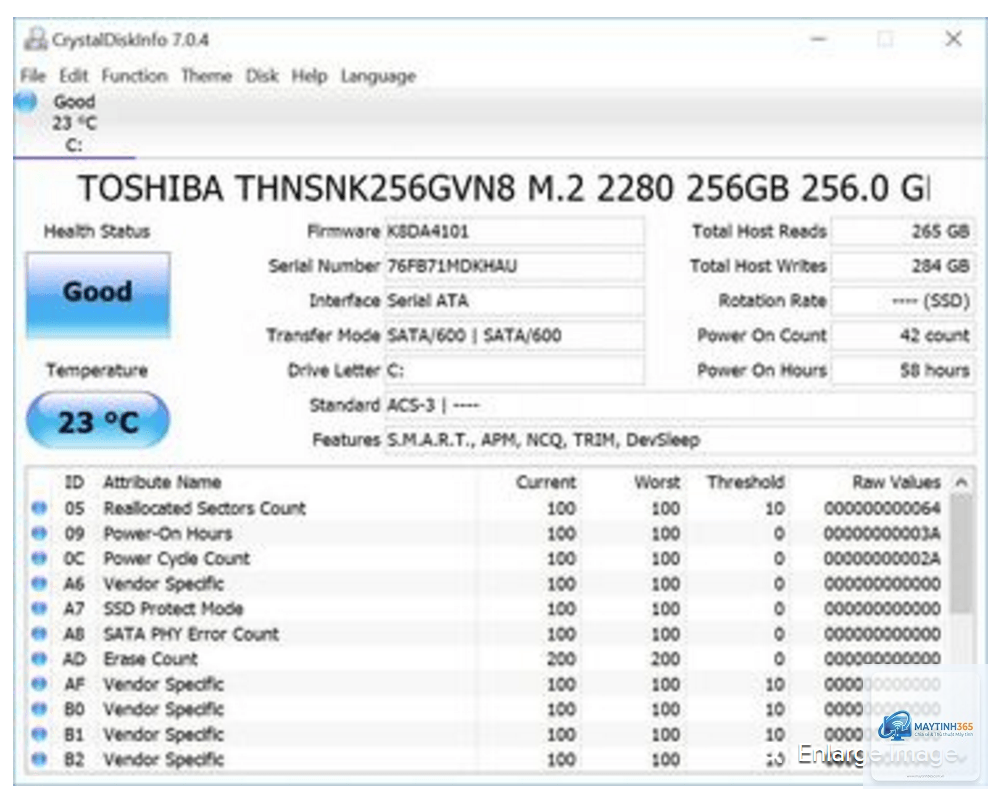988x789 pixels.
Task: Click the attribute list vertical scrollbar thumb
Action: [961, 553]
